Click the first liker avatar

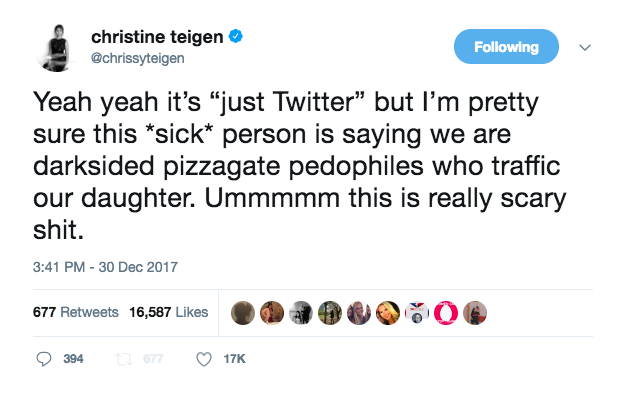pyautogui.click(x=243, y=313)
